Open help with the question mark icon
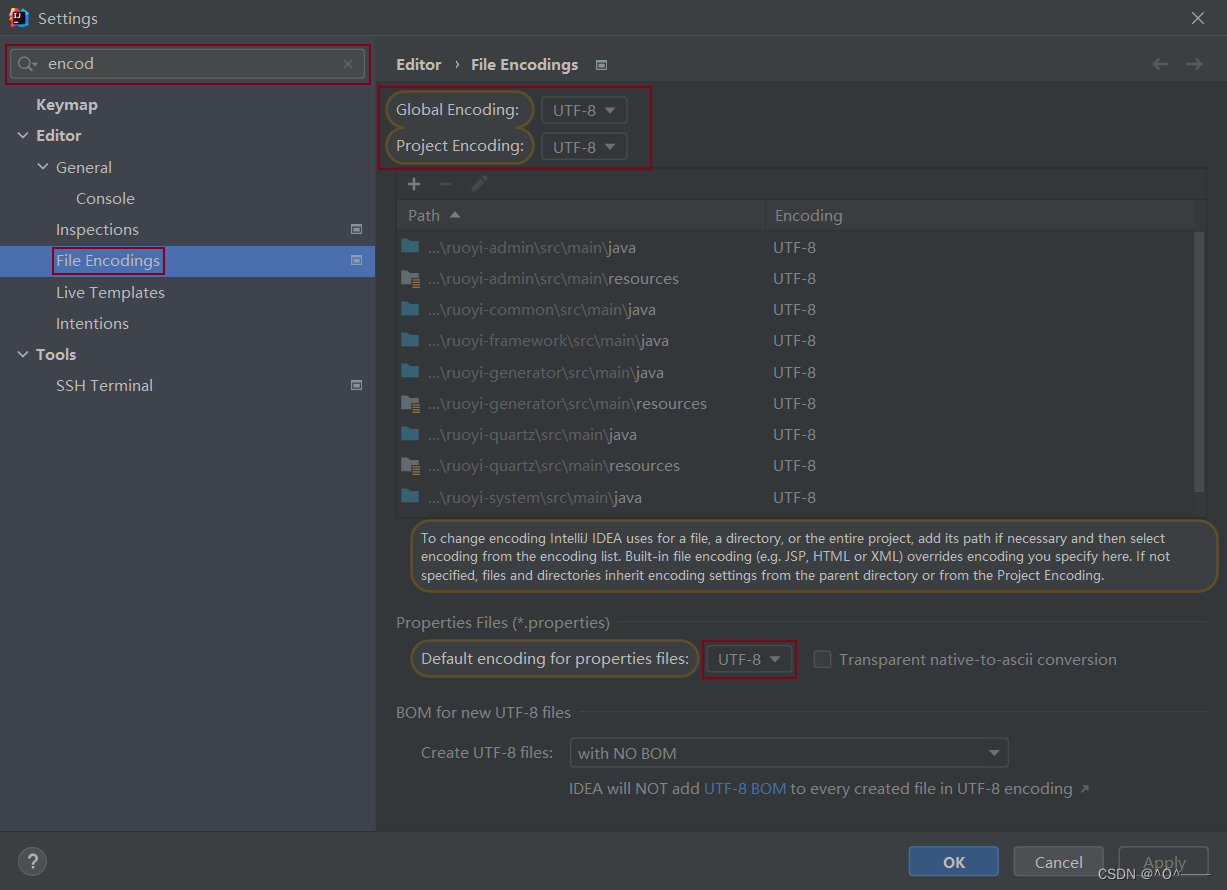The width and height of the screenshot is (1227, 890). [32, 861]
